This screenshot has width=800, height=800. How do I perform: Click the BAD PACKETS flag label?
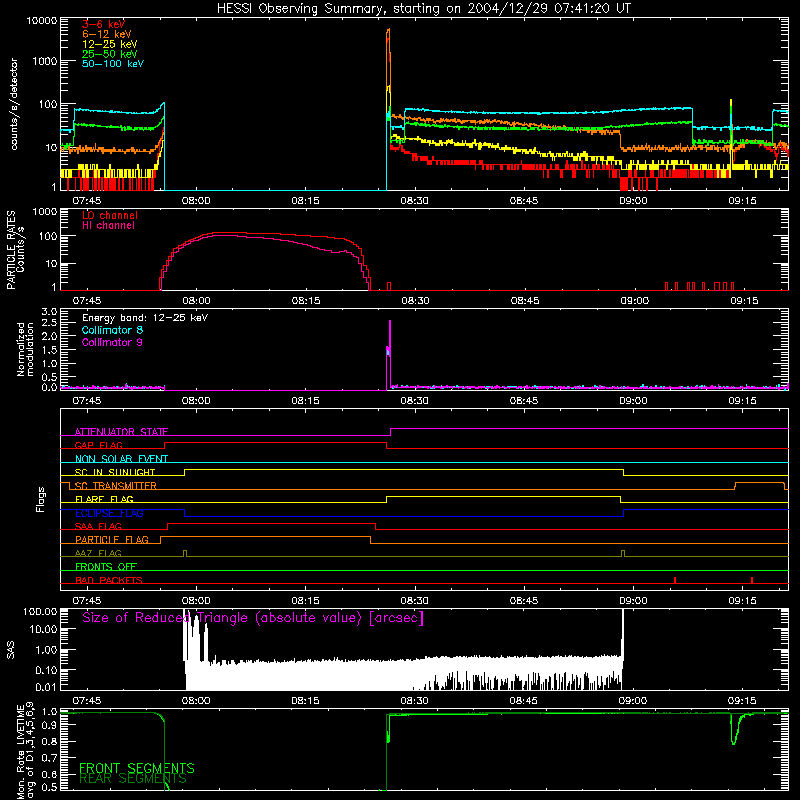pos(109,580)
